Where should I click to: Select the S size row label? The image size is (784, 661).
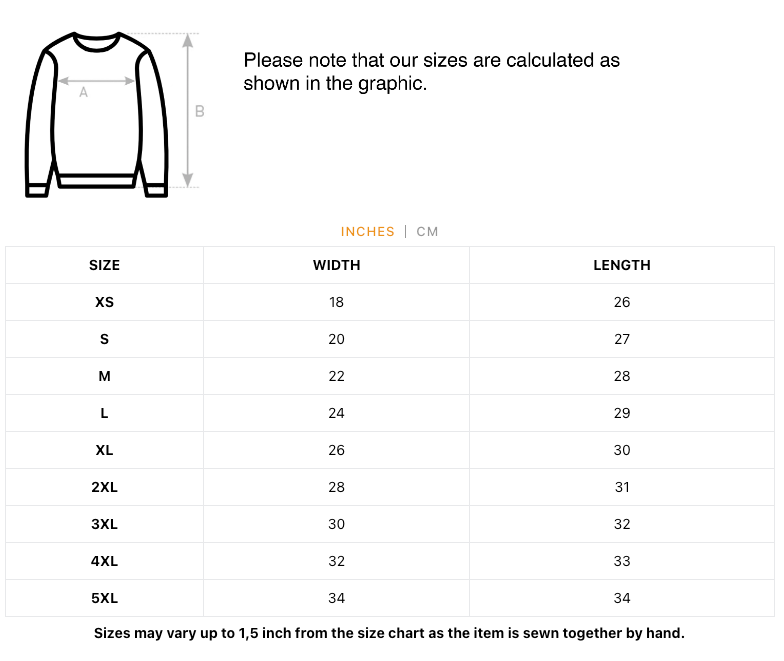point(104,339)
